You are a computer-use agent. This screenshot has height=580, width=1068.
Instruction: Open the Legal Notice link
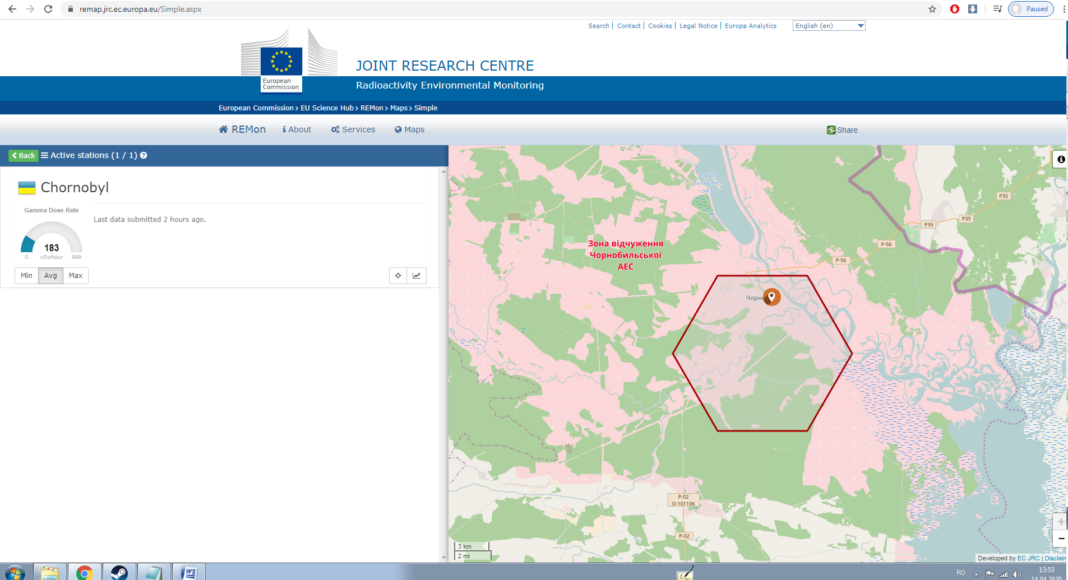[x=698, y=26]
